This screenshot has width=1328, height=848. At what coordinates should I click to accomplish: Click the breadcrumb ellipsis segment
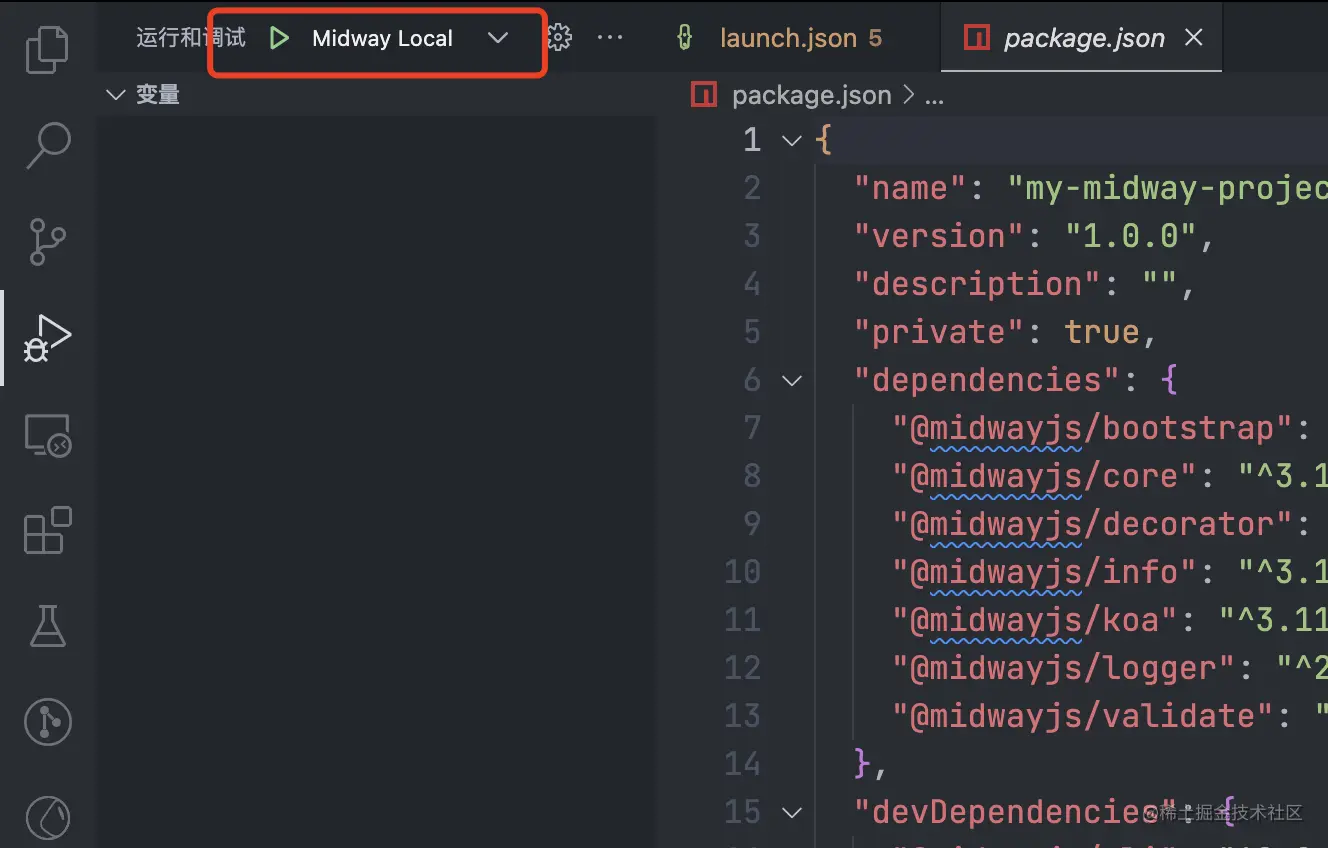[934, 97]
